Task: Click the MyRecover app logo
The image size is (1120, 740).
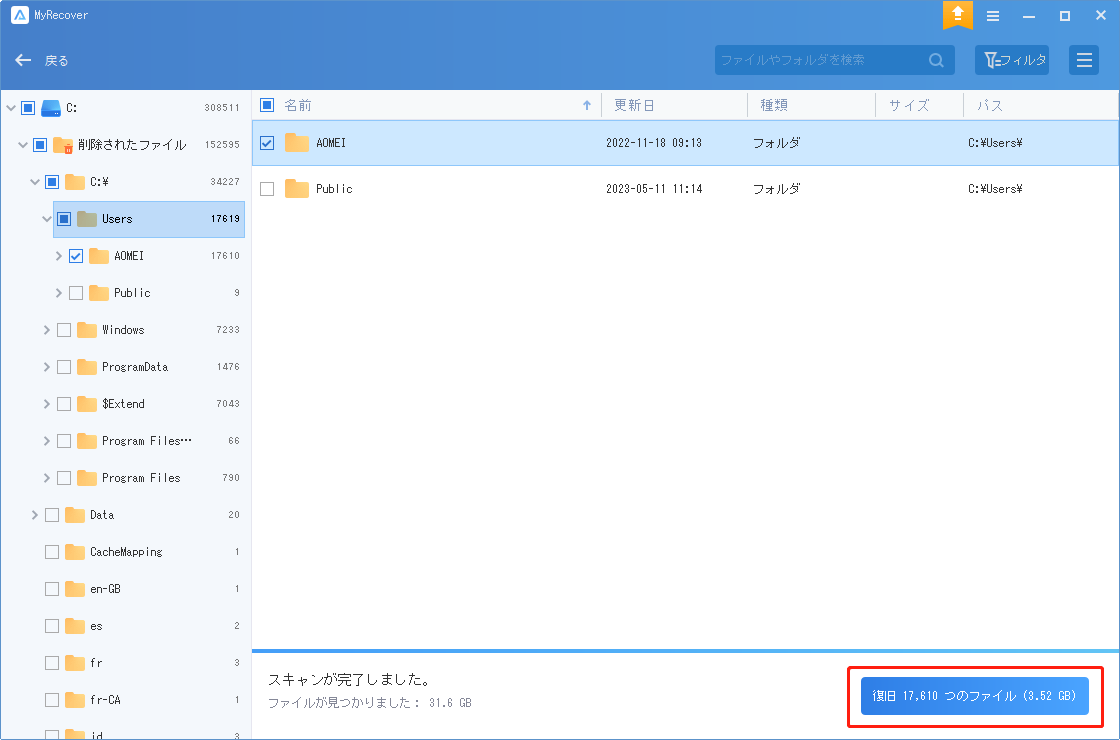Action: pyautogui.click(x=20, y=14)
